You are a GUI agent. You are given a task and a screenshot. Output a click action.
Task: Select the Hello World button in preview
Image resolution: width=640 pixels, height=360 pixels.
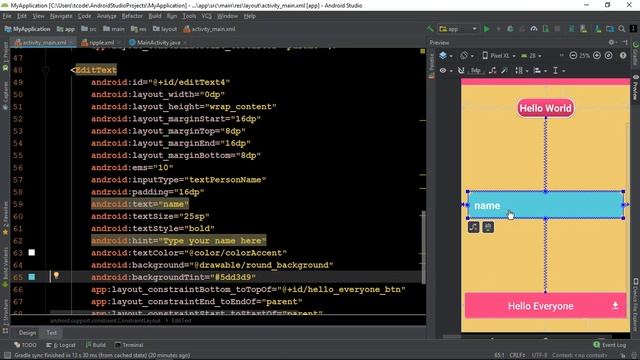tap(545, 108)
